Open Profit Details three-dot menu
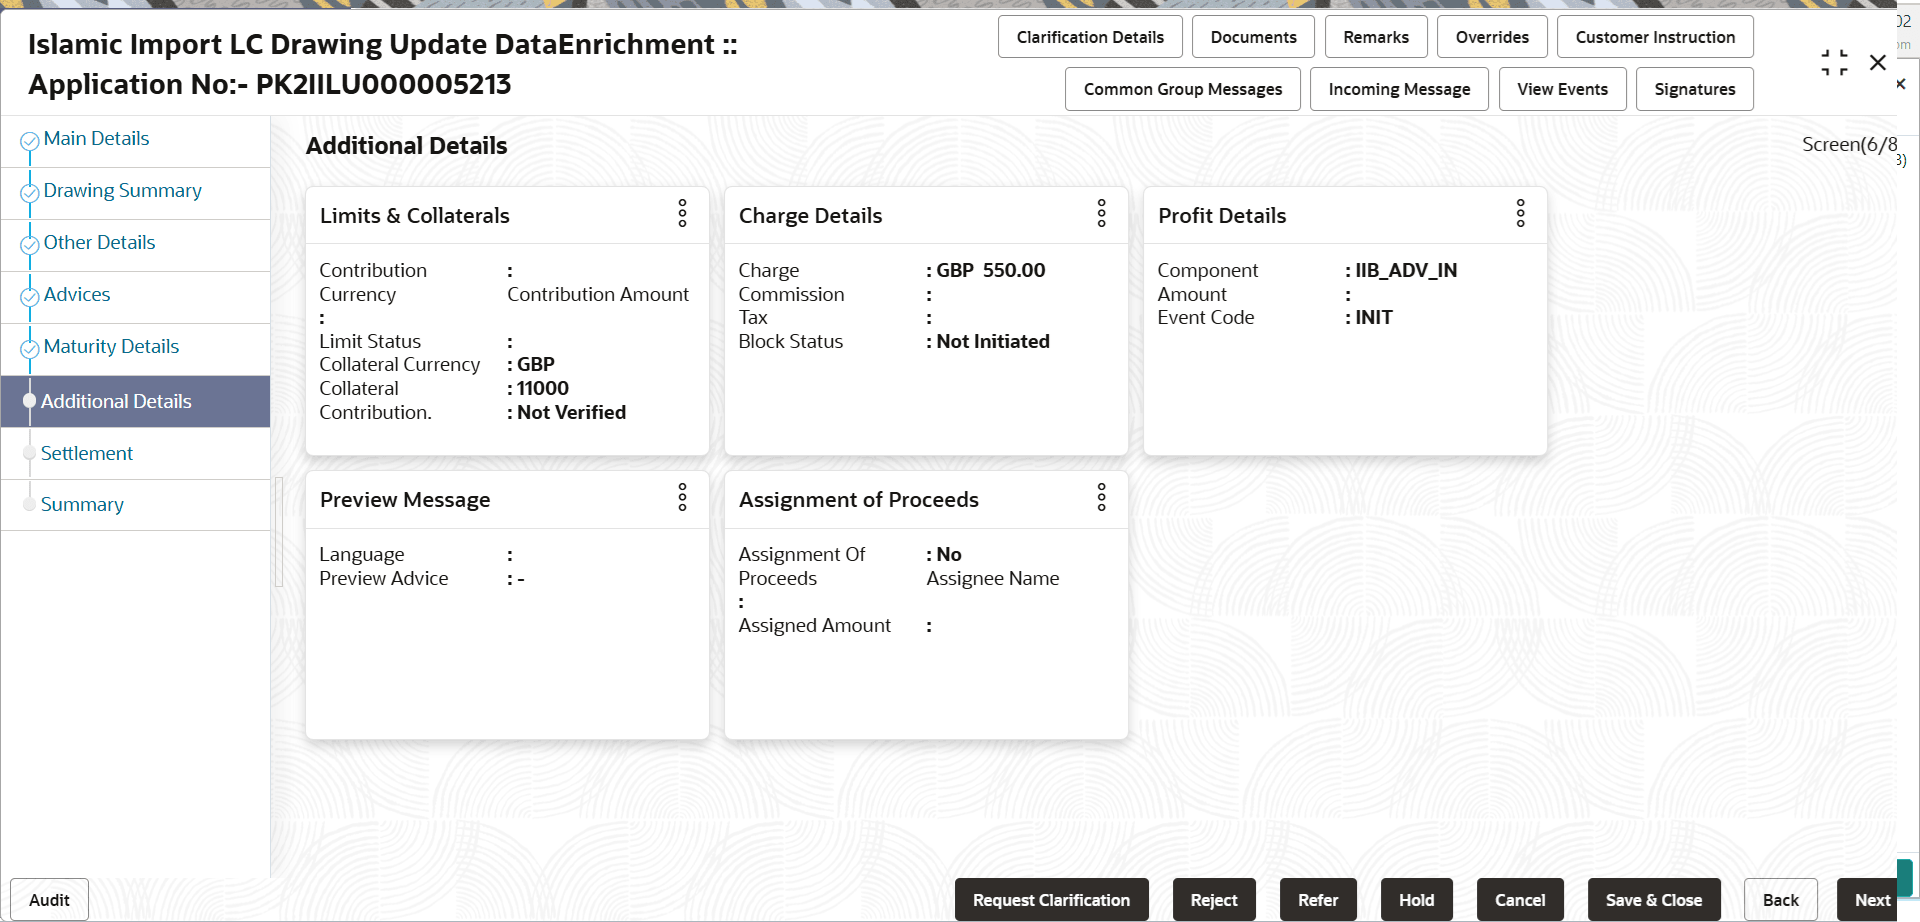The height and width of the screenshot is (922, 1920). [x=1521, y=213]
